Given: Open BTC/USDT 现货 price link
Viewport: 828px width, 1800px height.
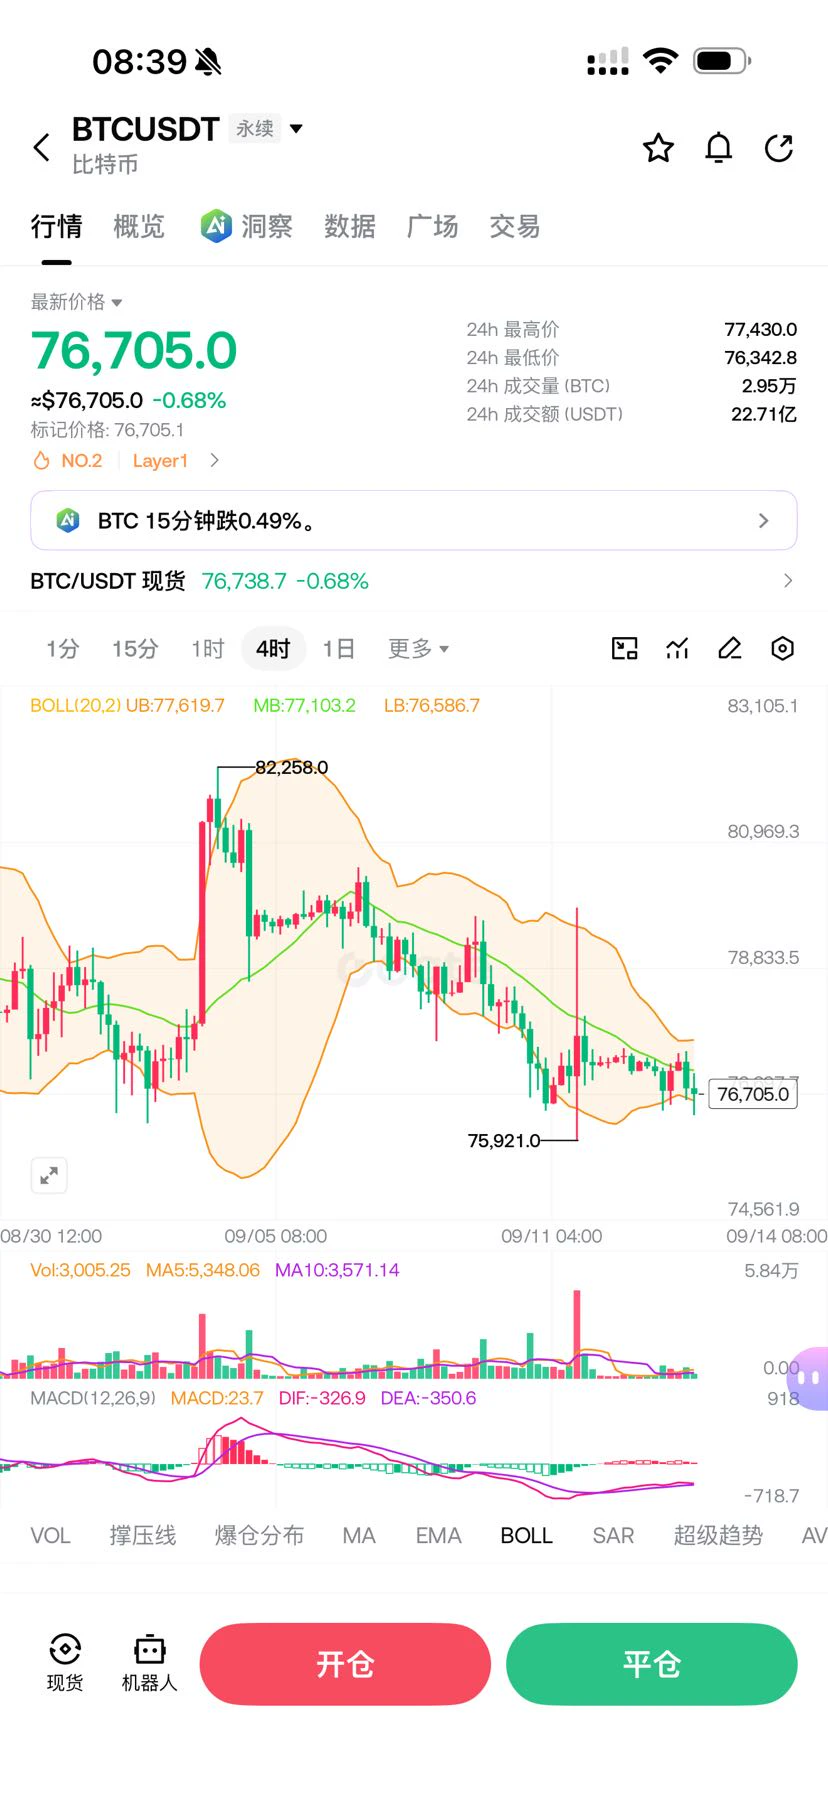Looking at the screenshot, I should (285, 581).
